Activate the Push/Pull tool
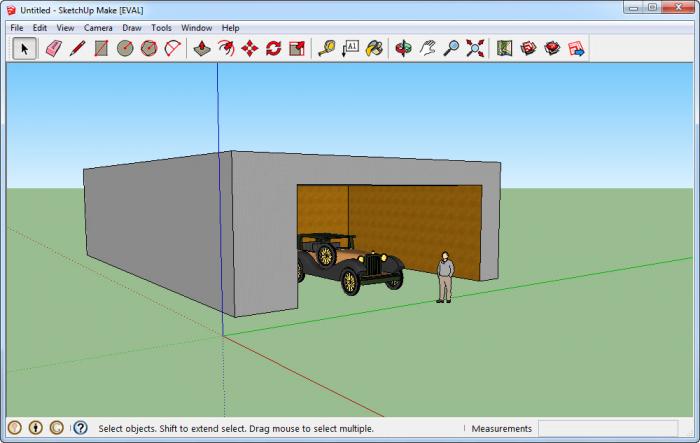Viewport: 700px width, 443px height. [202, 48]
